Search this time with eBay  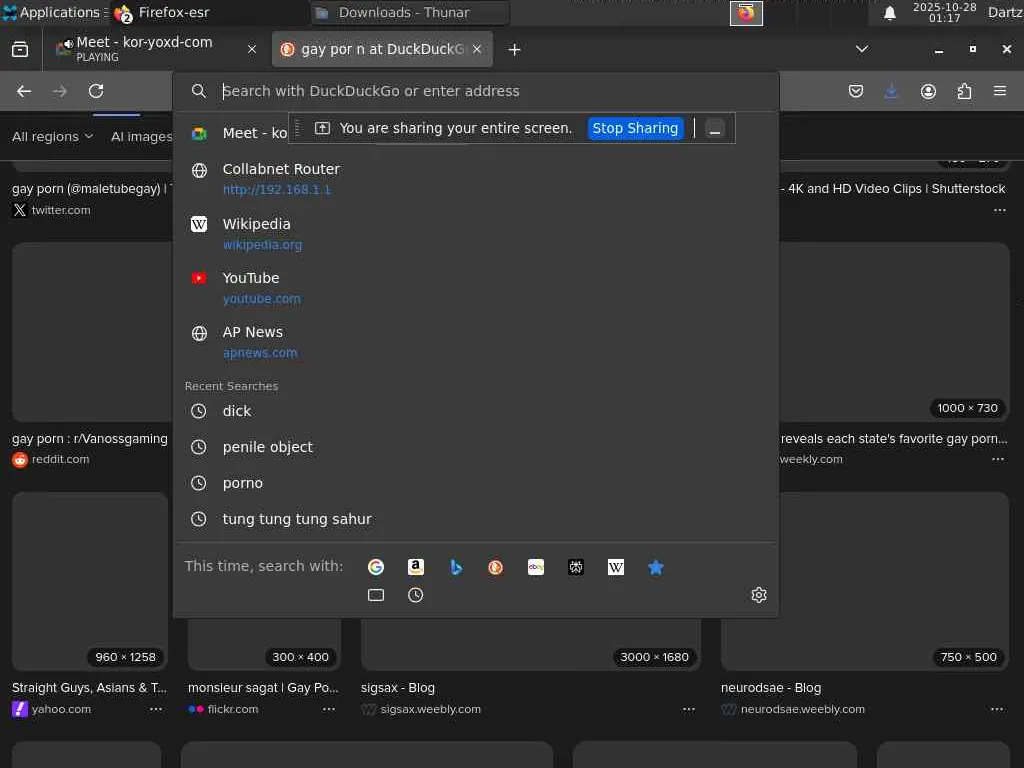536,567
